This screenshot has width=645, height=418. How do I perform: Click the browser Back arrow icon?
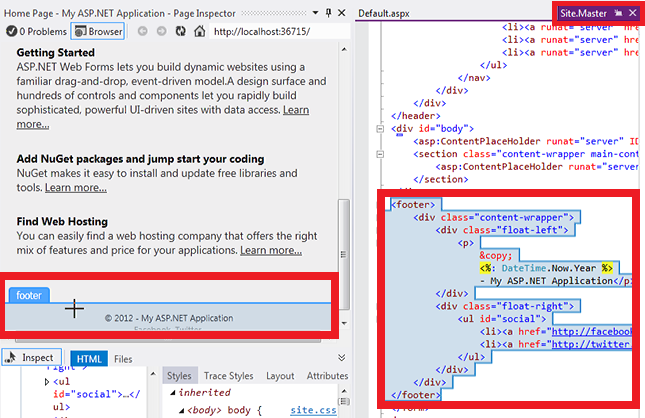click(143, 31)
